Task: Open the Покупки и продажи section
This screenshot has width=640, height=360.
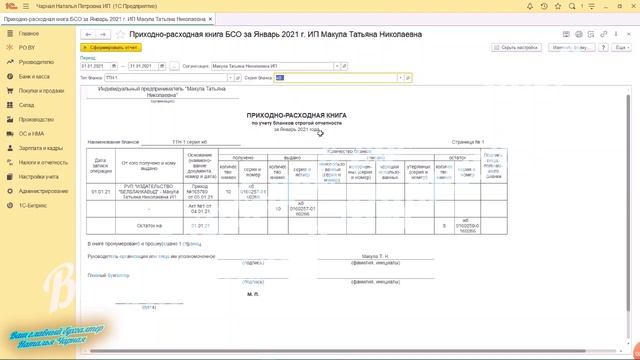Action: pos(41,91)
